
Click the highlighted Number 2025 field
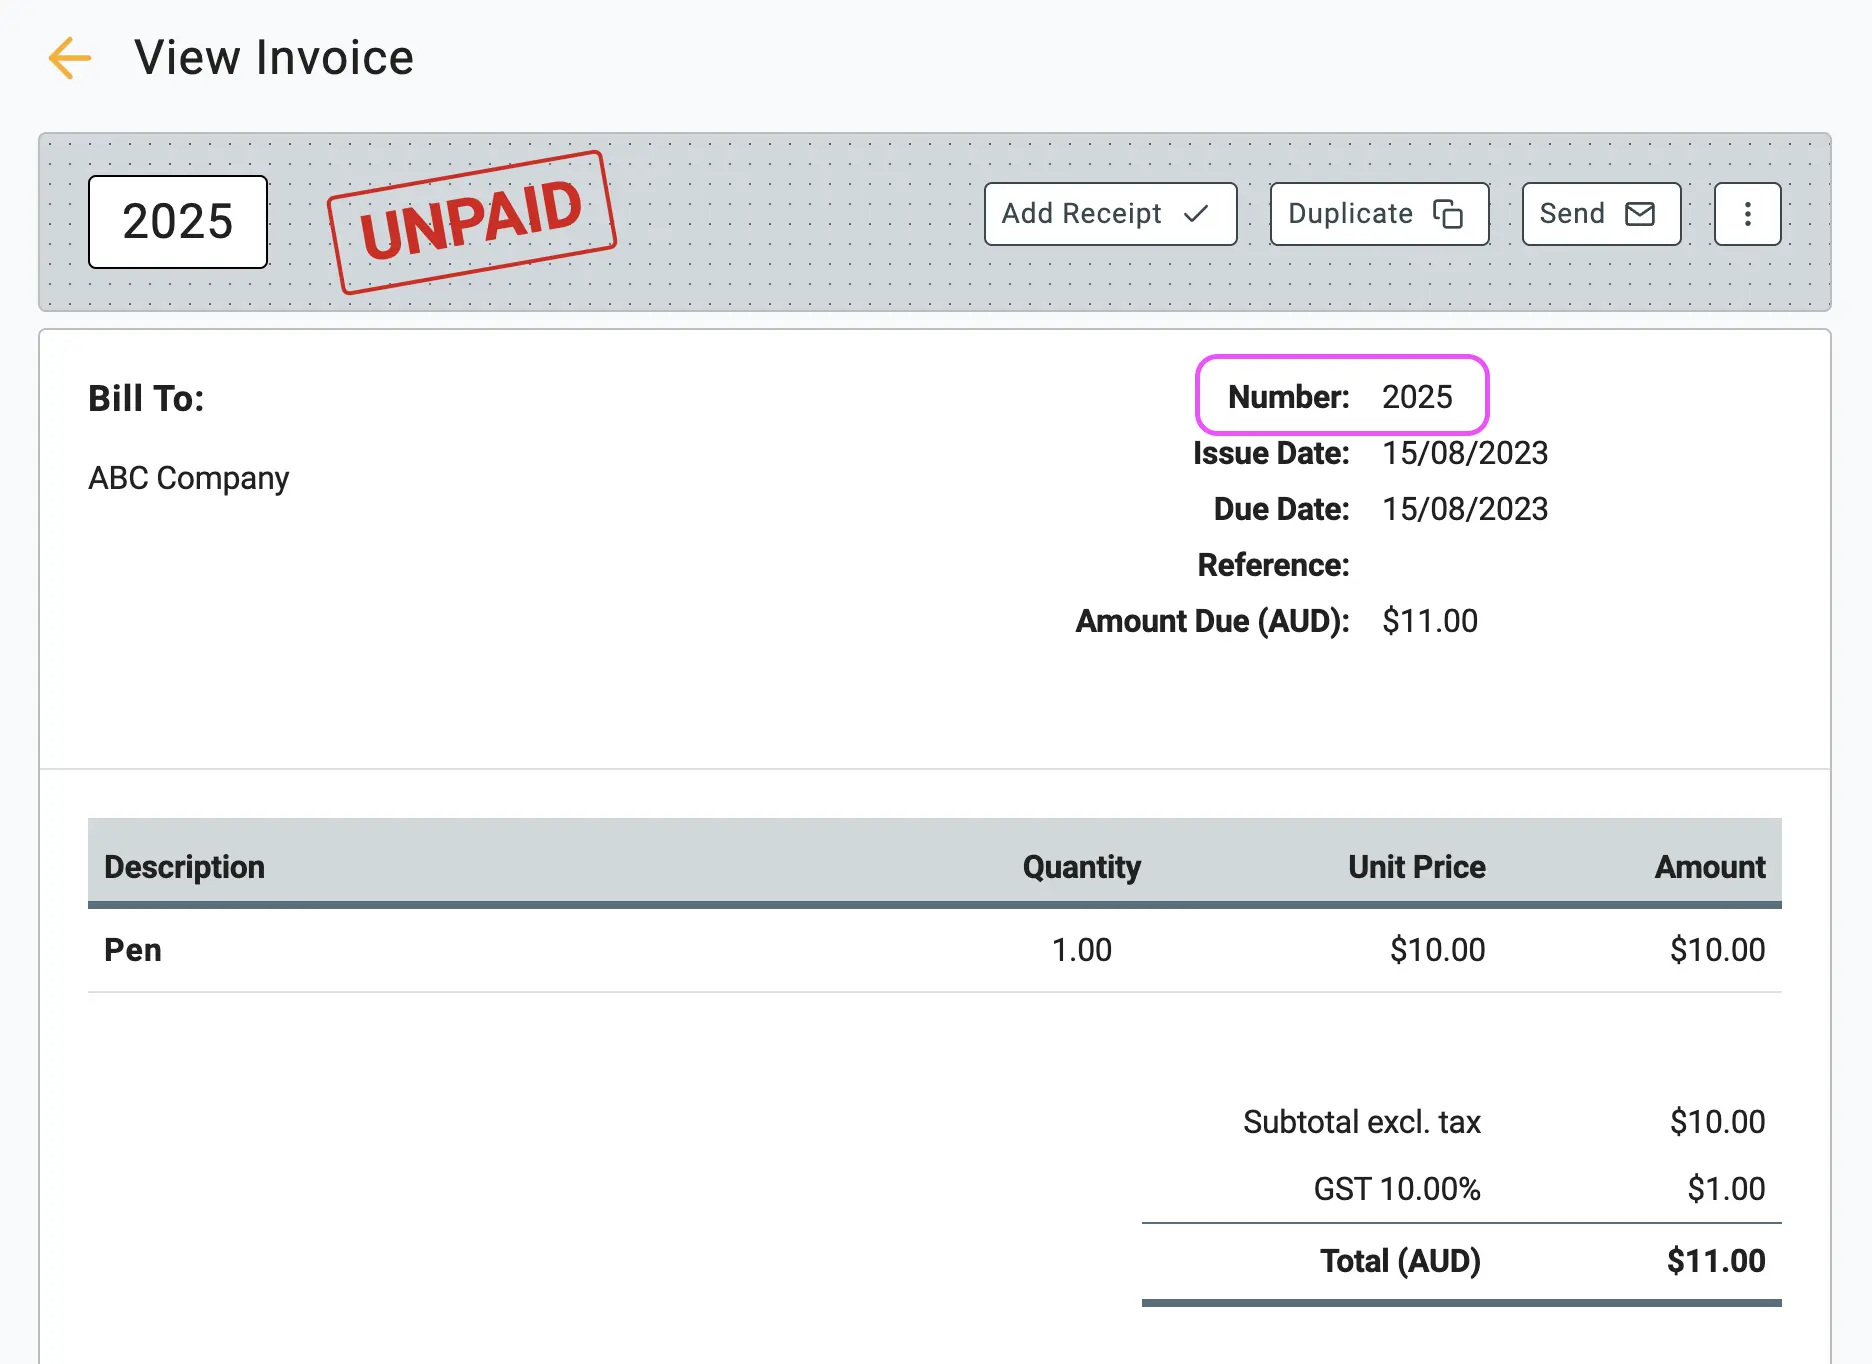[x=1342, y=396]
